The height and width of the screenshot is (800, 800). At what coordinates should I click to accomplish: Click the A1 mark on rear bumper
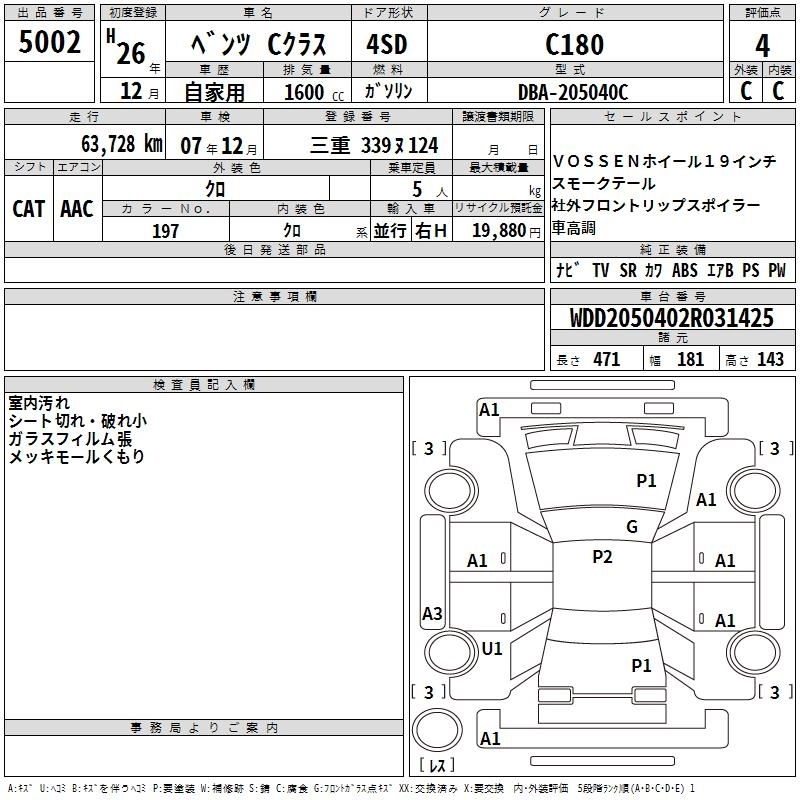tap(490, 738)
